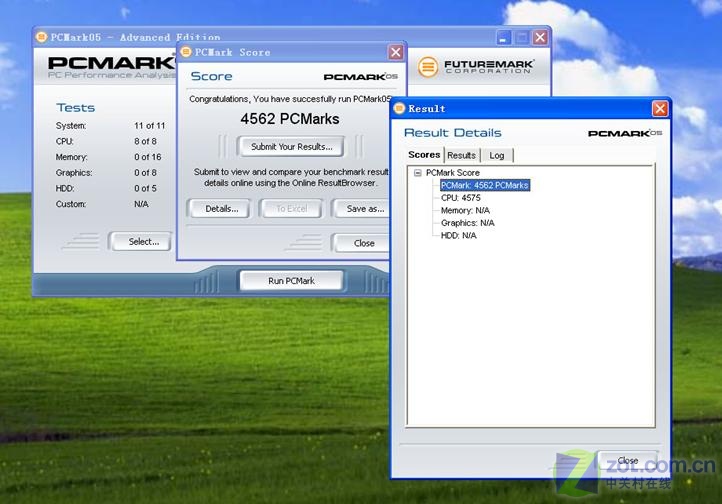Click the greyed To Excel button
The height and width of the screenshot is (504, 722).
(x=291, y=209)
